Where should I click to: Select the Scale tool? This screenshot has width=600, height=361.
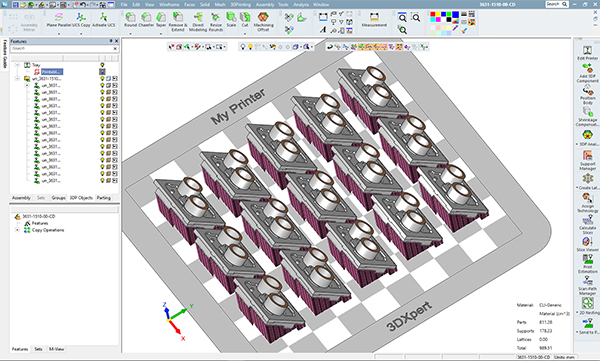tap(231, 20)
